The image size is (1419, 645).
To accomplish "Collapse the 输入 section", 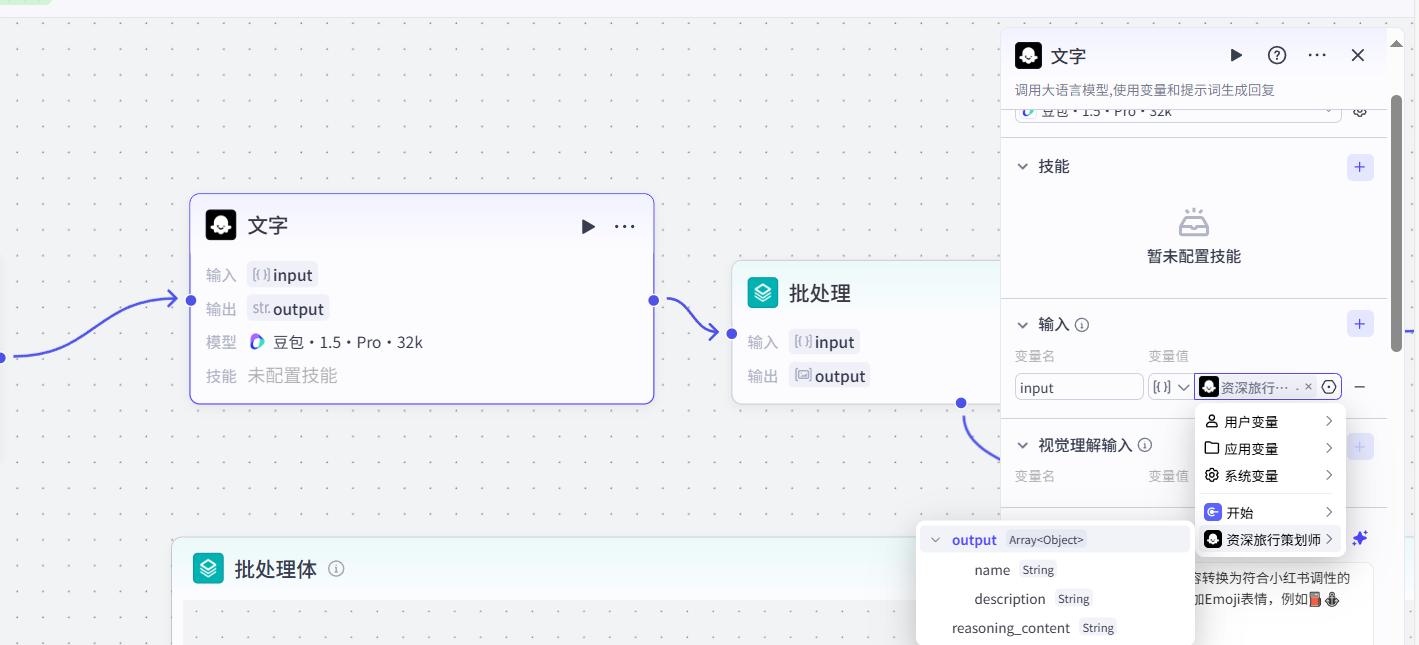I will 1022,324.
